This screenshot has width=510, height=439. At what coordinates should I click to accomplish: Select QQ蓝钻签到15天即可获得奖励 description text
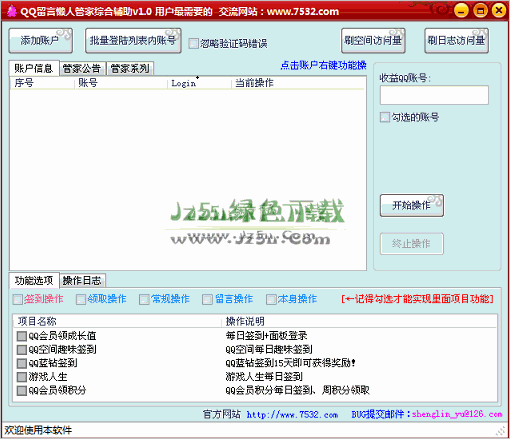[x=290, y=363]
